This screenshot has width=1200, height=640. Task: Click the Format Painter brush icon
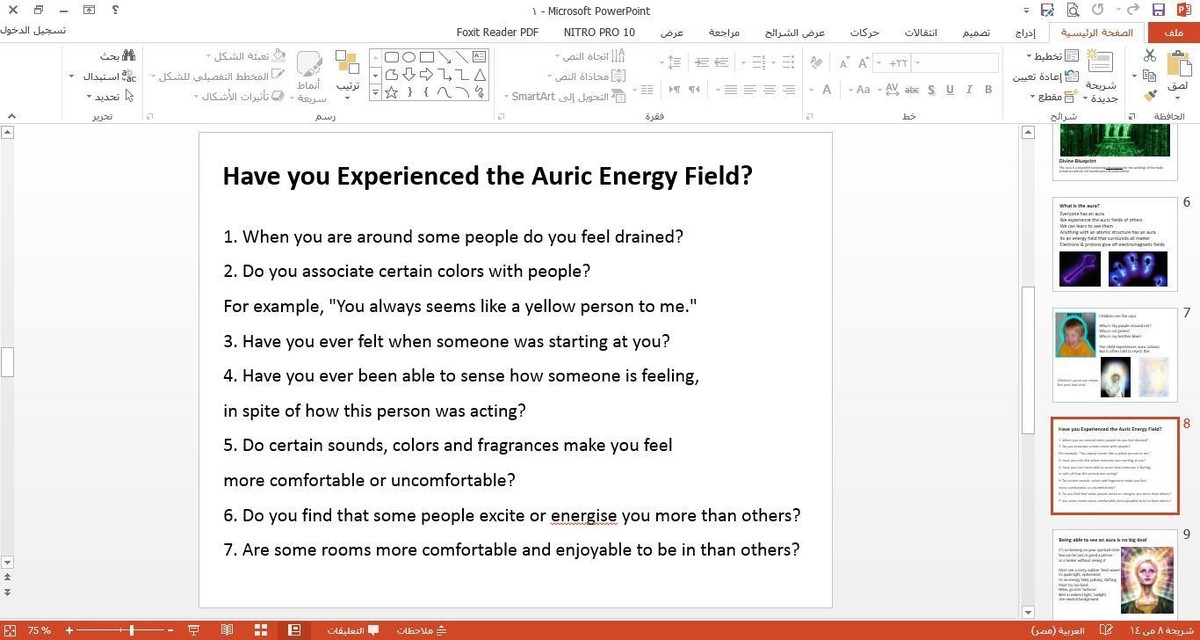[x=1150, y=95]
